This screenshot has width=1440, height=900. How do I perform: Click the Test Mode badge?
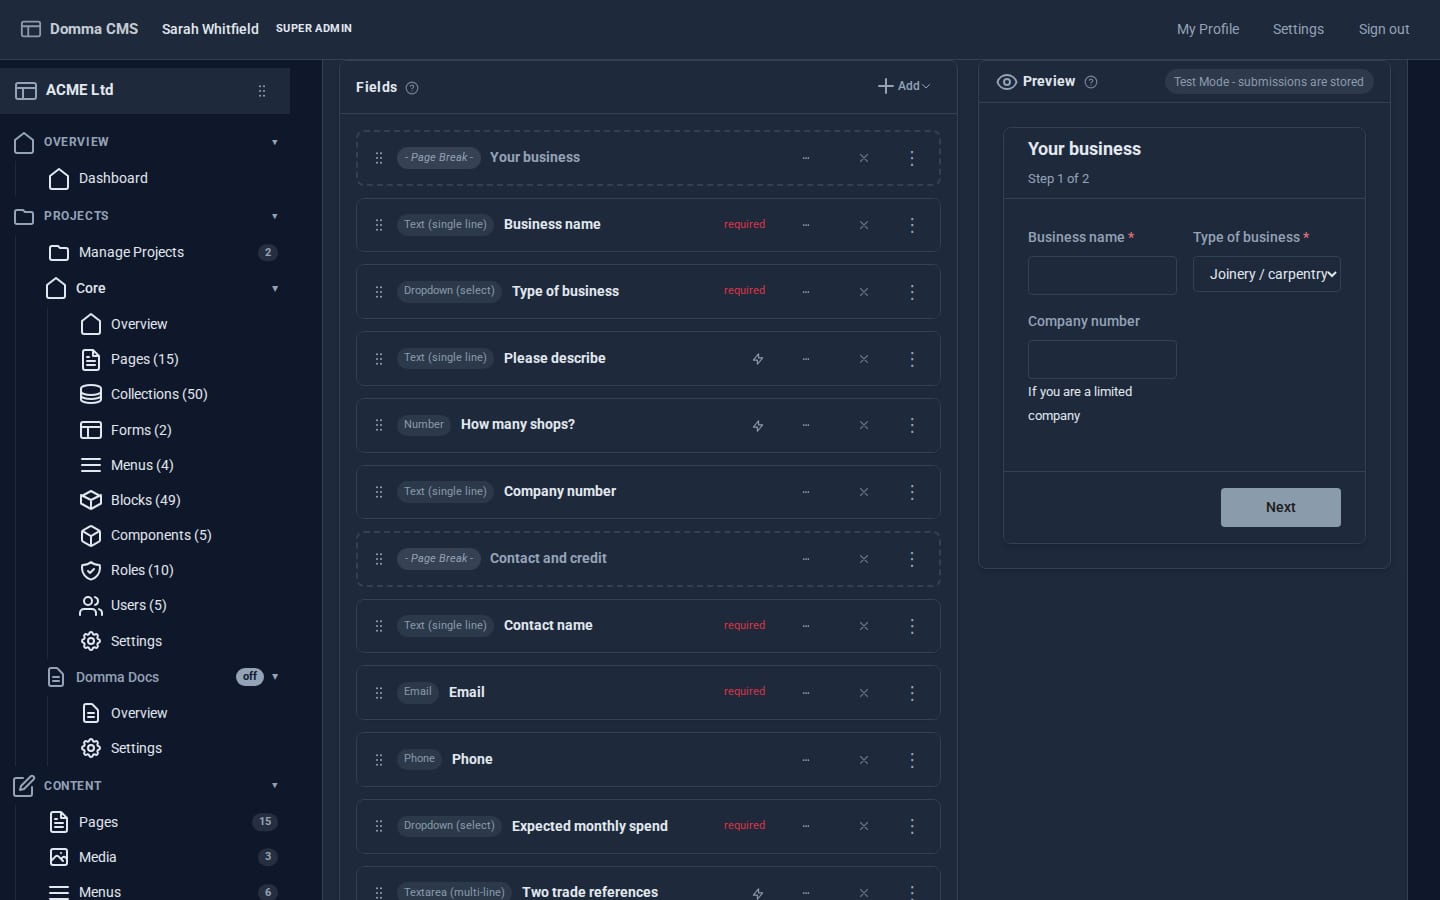point(1268,82)
